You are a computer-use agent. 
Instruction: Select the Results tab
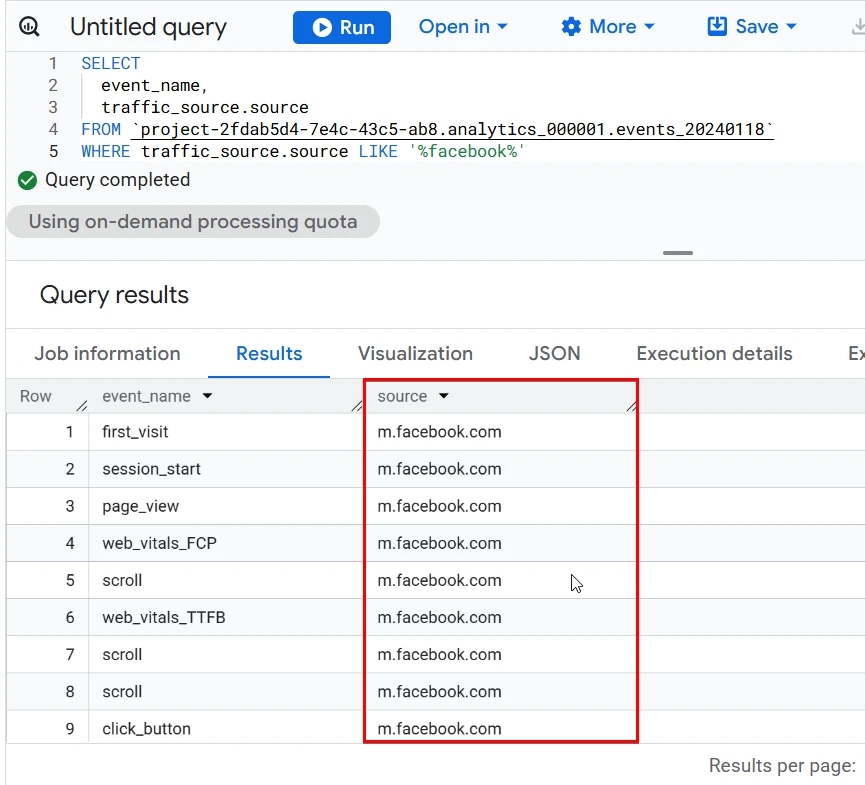(269, 354)
